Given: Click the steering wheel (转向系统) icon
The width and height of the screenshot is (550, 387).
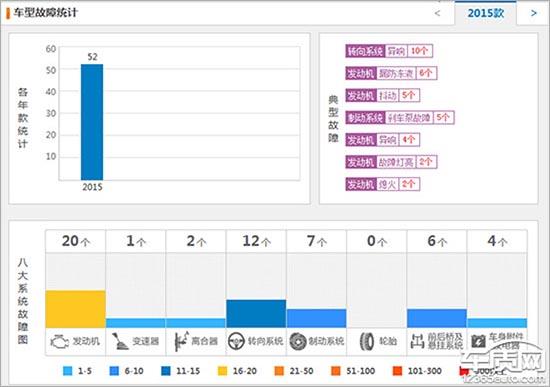Looking at the screenshot, I should pos(236,341).
